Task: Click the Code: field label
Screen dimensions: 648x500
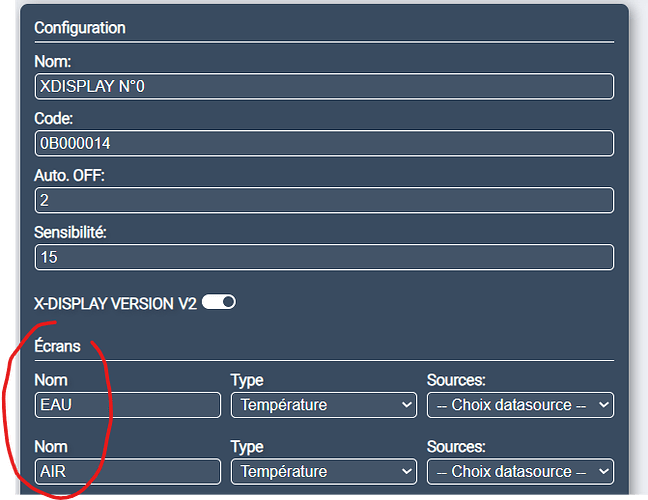Action: tap(54, 119)
